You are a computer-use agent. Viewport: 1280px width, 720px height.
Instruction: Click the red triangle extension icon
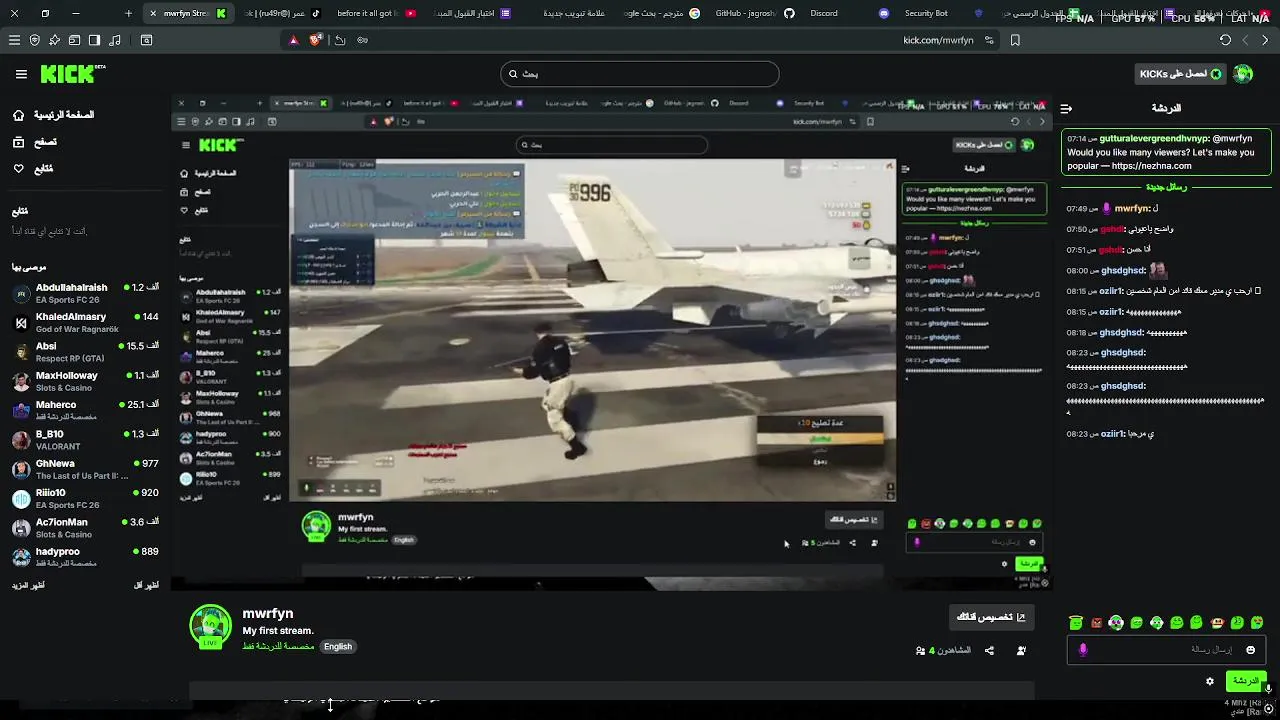point(293,40)
